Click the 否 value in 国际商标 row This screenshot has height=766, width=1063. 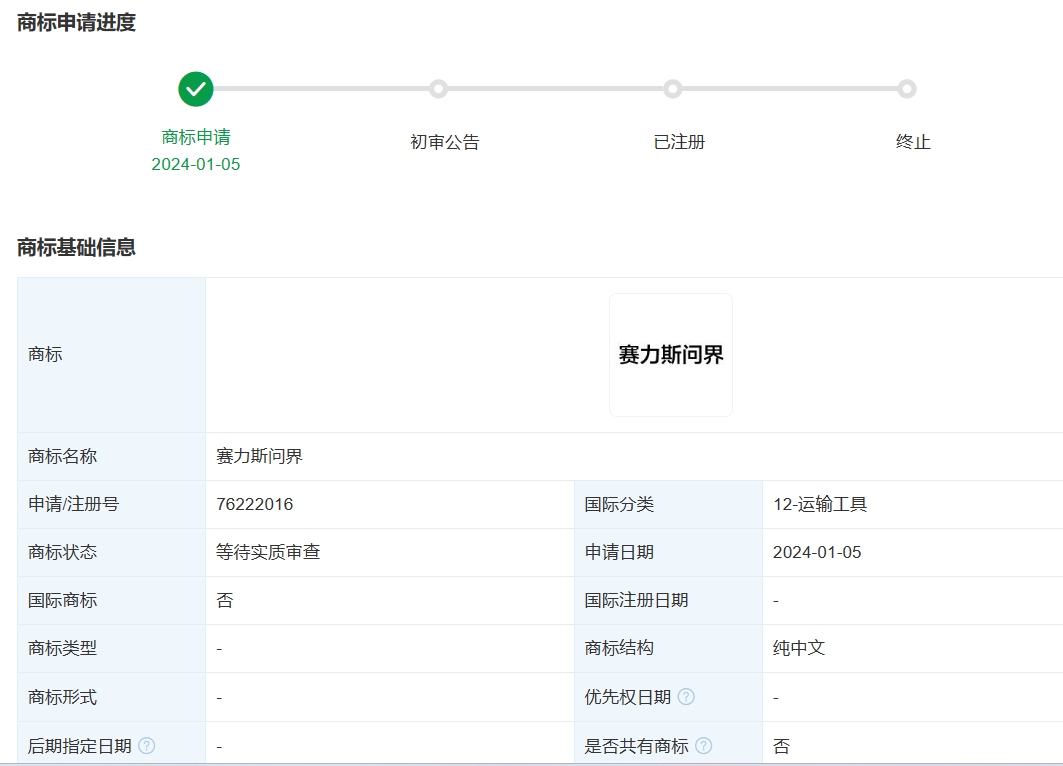tap(224, 600)
